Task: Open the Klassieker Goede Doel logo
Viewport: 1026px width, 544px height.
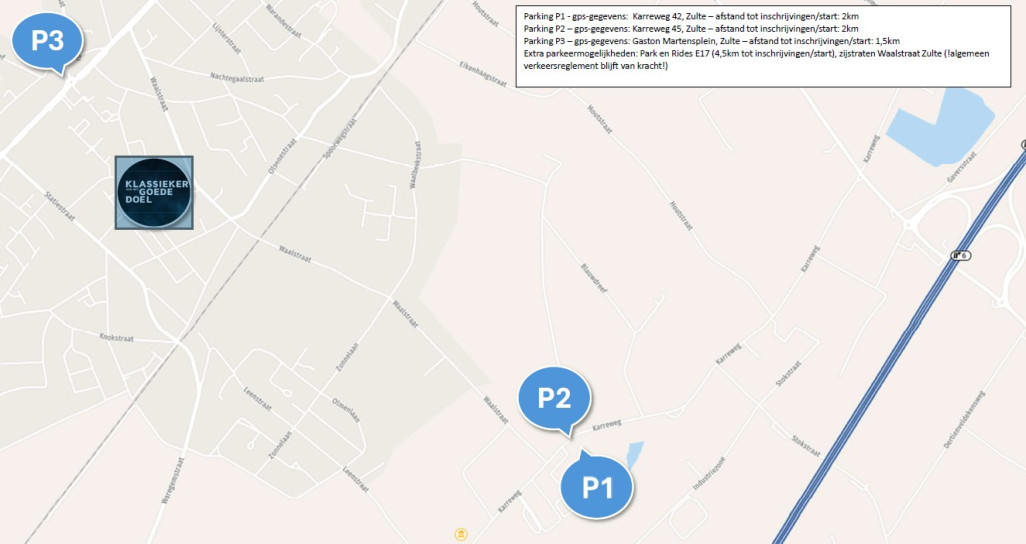Action: [x=154, y=192]
